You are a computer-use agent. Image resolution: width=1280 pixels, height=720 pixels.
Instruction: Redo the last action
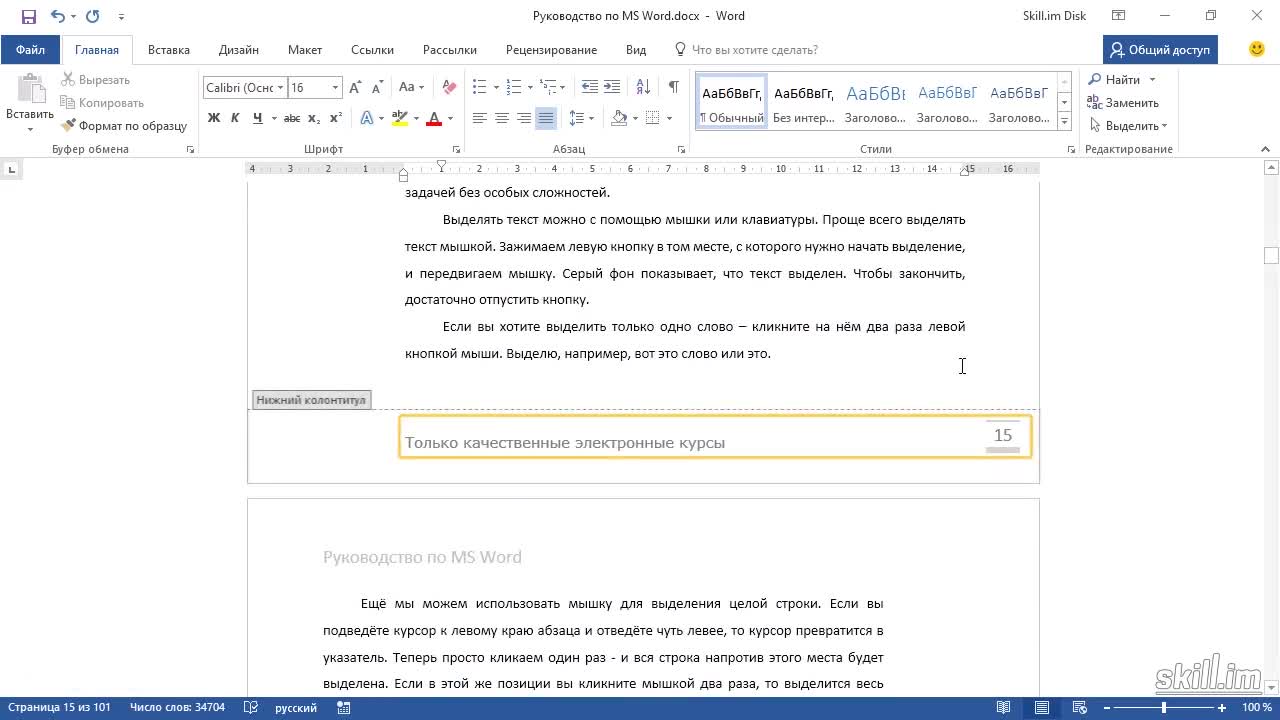pos(92,16)
